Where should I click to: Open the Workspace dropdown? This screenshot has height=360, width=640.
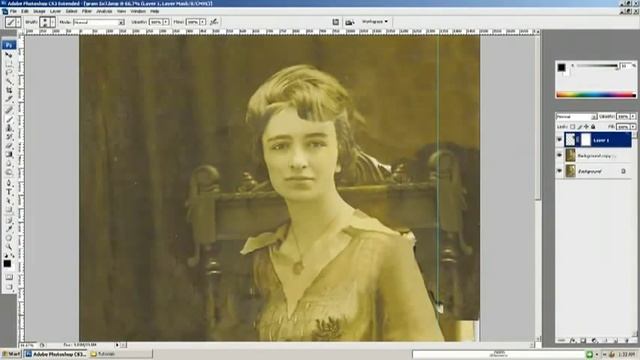tap(374, 22)
